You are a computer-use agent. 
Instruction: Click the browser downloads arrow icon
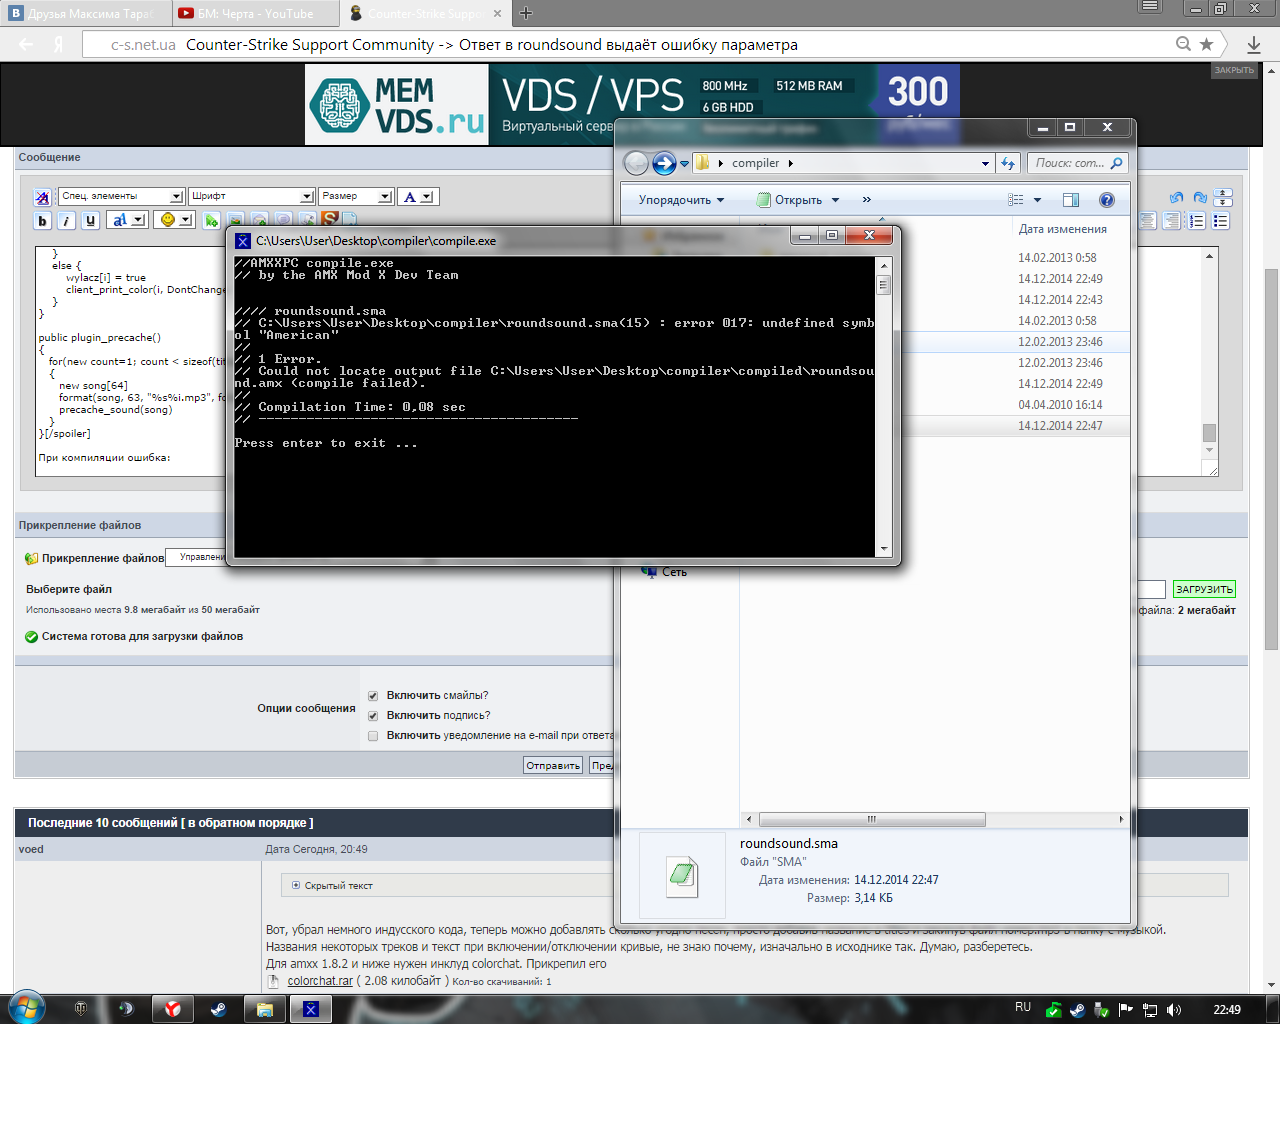[x=1254, y=44]
